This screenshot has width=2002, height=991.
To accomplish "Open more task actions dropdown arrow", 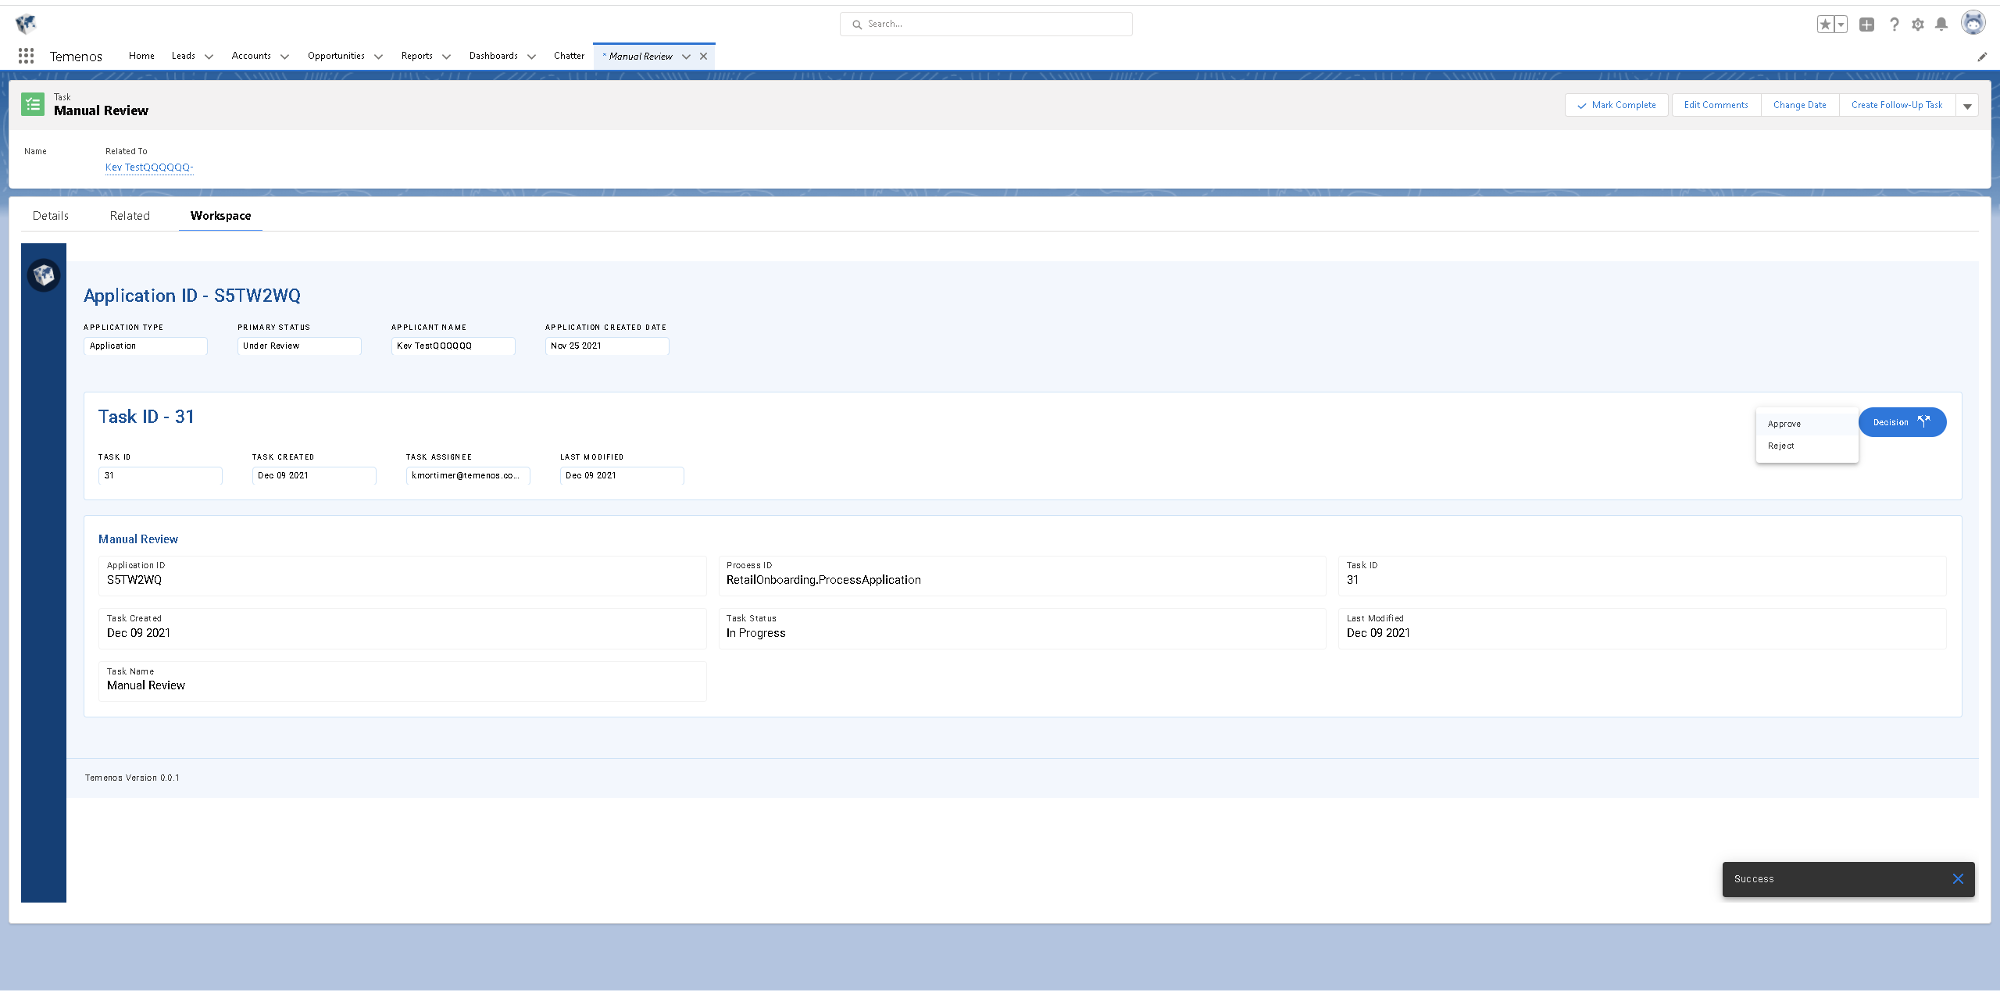I will 1967,106.
